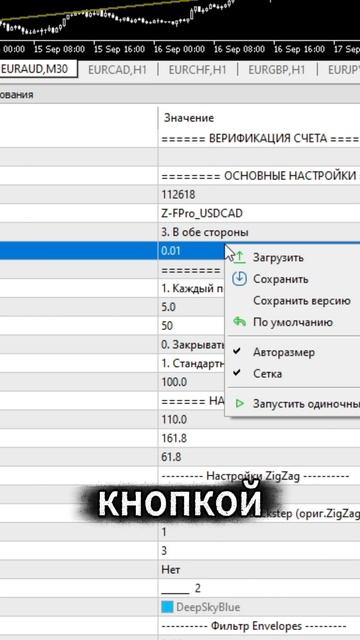Click the 161.8 value cell

click(x=259, y=438)
